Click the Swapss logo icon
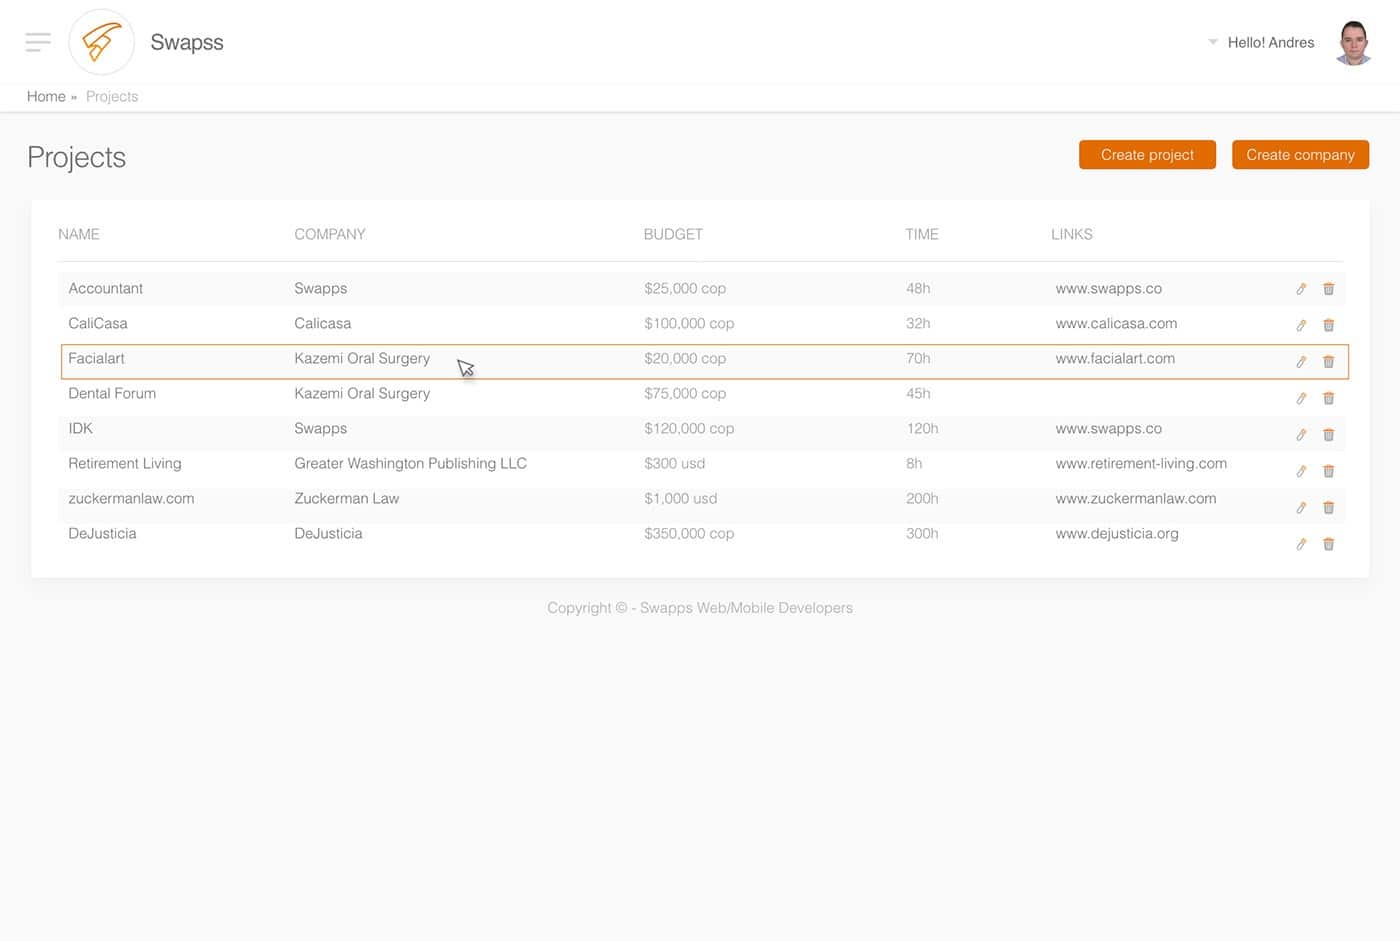This screenshot has width=1400, height=941. click(x=101, y=42)
